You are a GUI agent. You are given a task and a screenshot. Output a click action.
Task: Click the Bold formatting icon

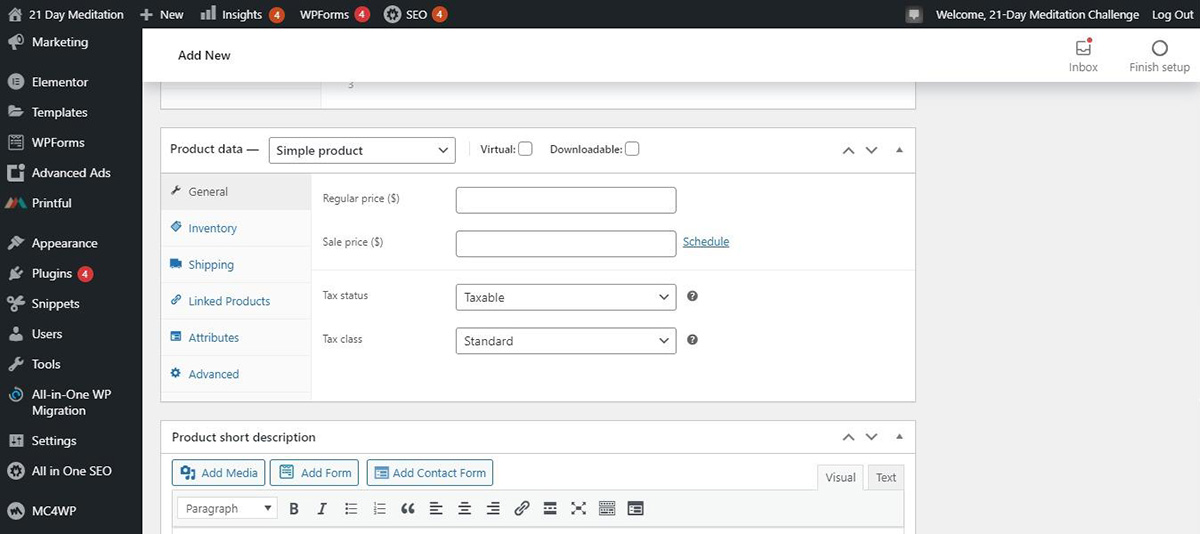294,508
